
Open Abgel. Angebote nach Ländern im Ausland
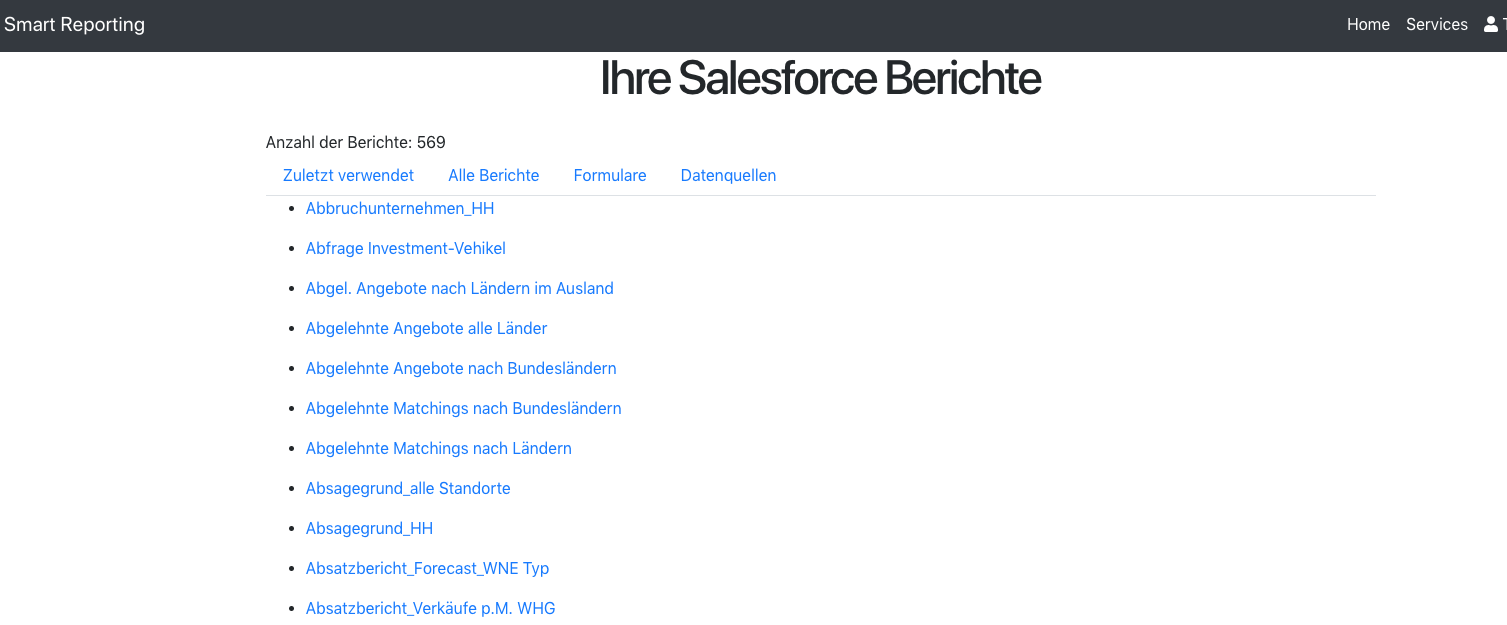pyautogui.click(x=460, y=288)
